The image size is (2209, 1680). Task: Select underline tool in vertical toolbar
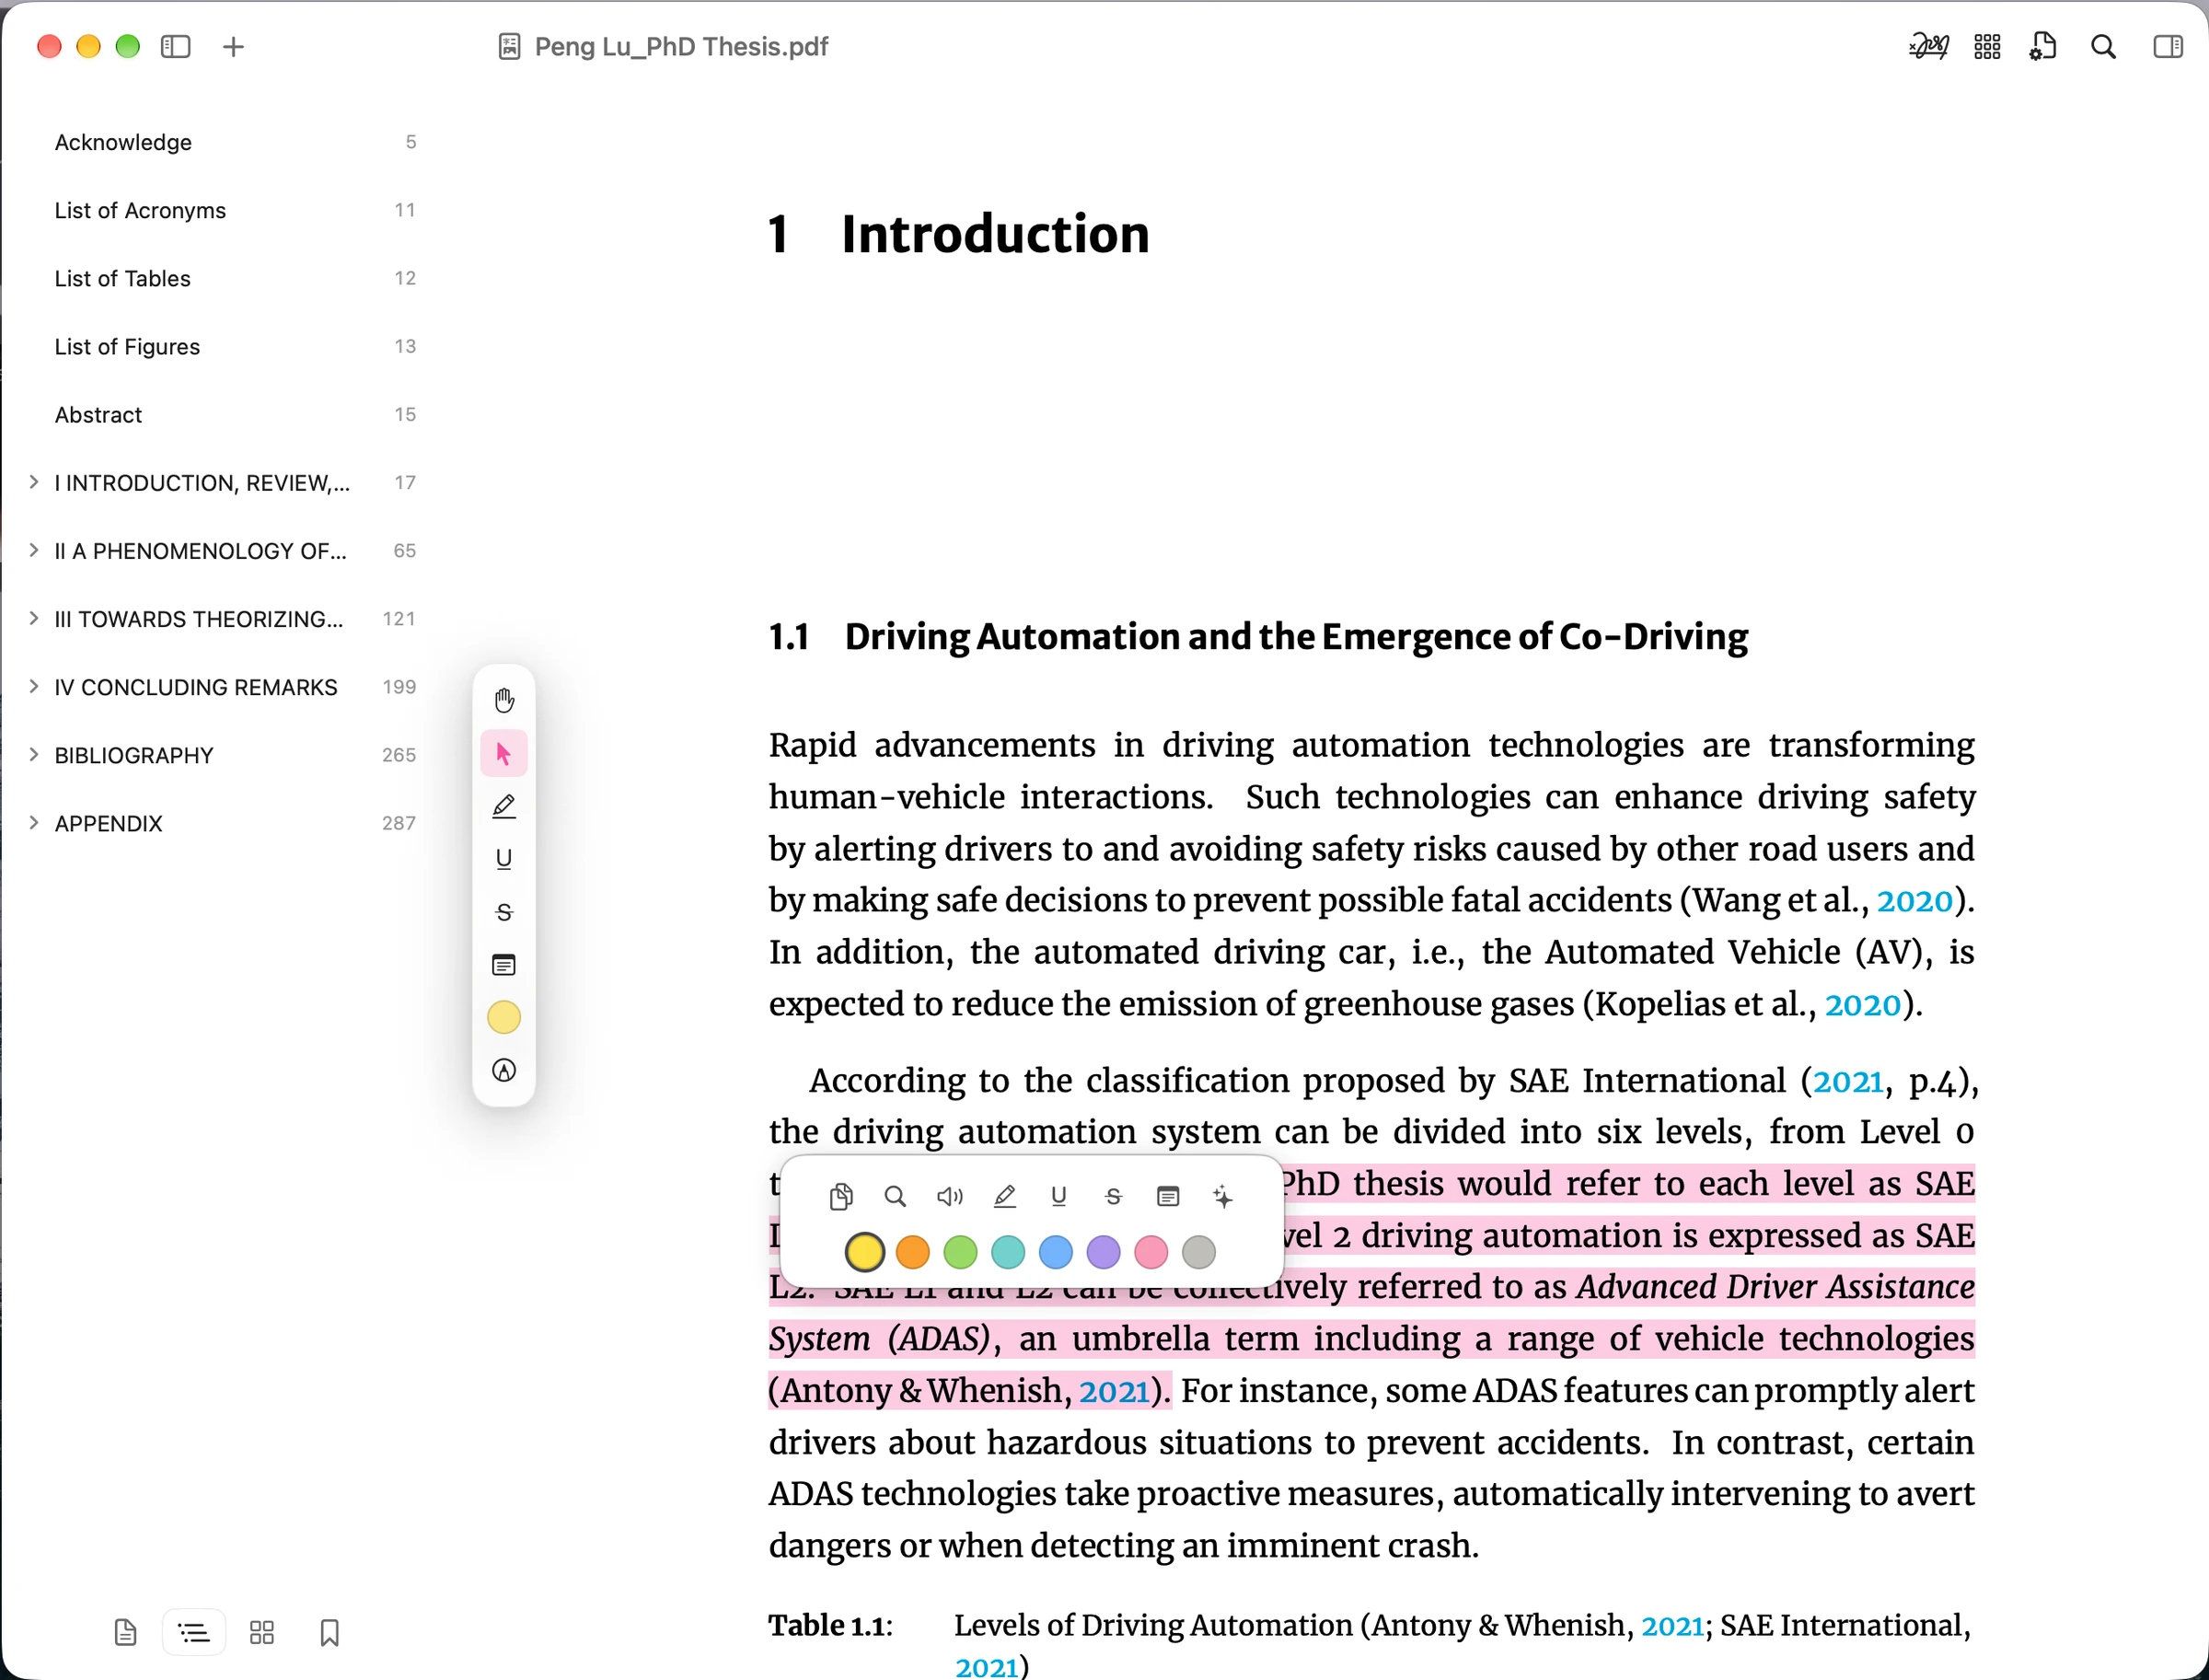[504, 859]
